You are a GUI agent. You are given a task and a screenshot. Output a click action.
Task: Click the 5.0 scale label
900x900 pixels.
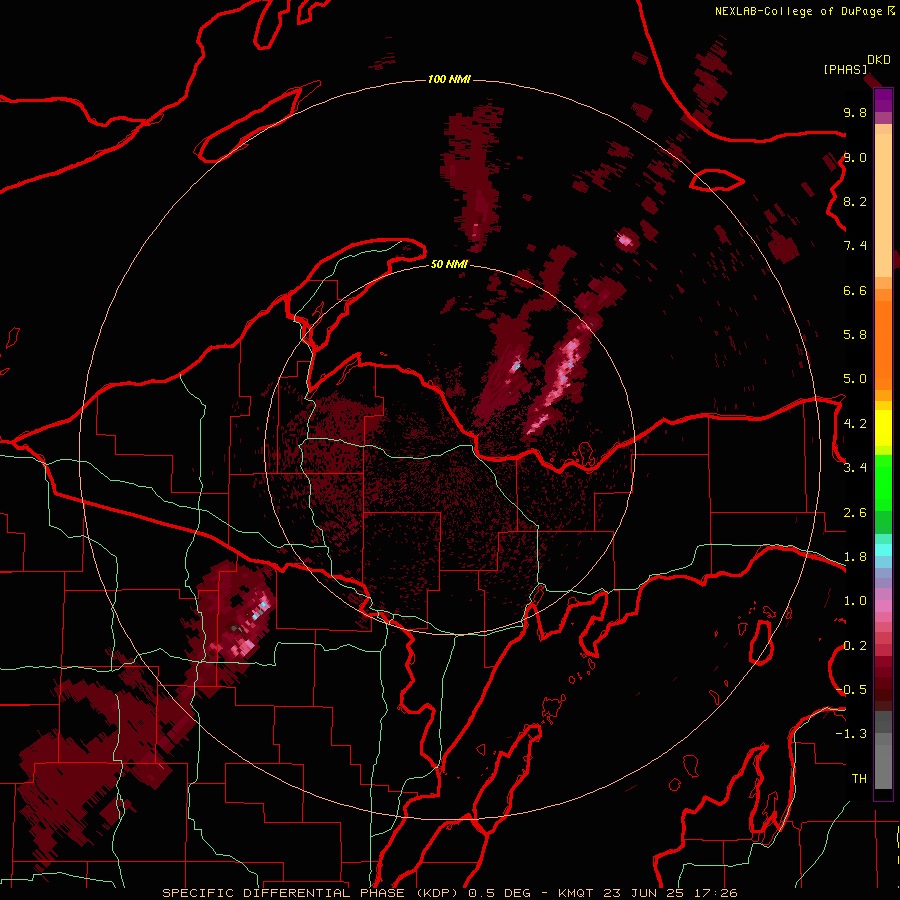pyautogui.click(x=855, y=379)
